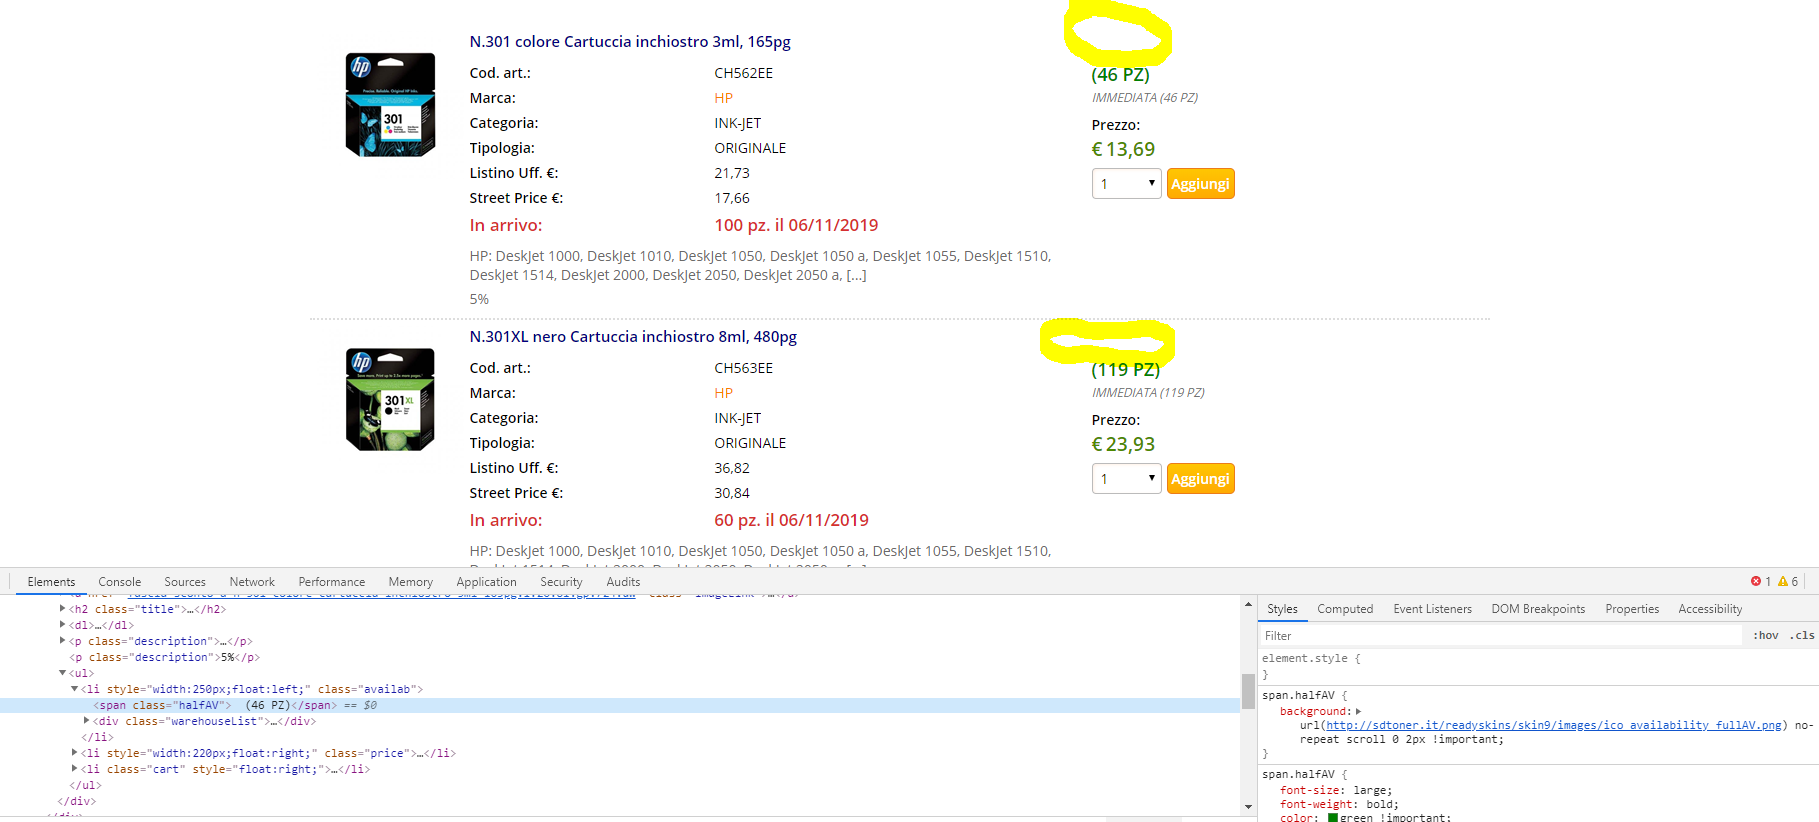Open the Elements tab in DevTools
The width and height of the screenshot is (1819, 822).
[x=51, y=582]
